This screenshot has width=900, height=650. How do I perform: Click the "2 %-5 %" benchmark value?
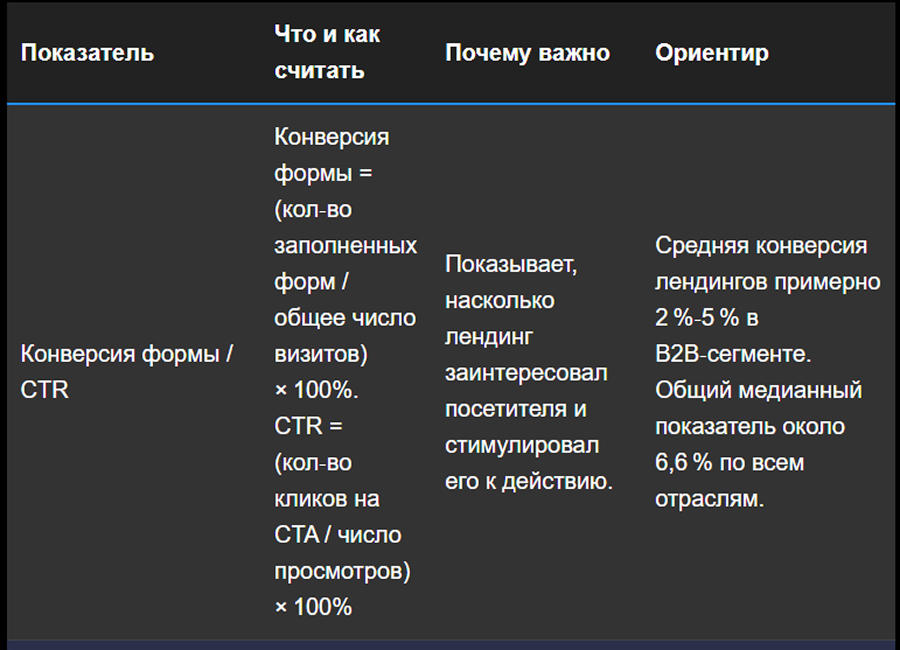pos(695,318)
